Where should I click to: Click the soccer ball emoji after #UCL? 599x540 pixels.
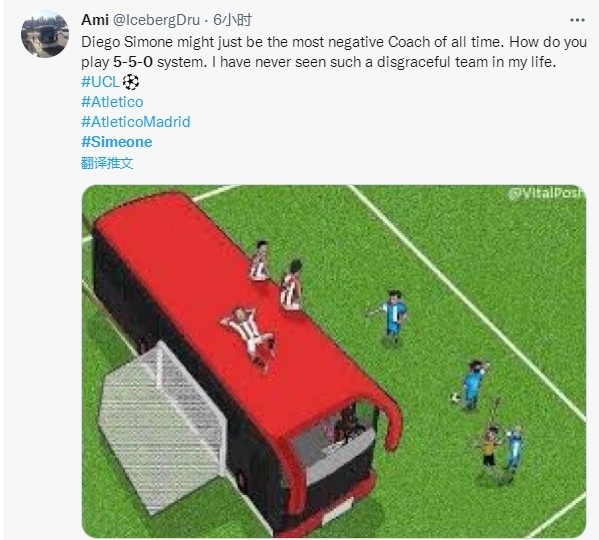(x=131, y=82)
